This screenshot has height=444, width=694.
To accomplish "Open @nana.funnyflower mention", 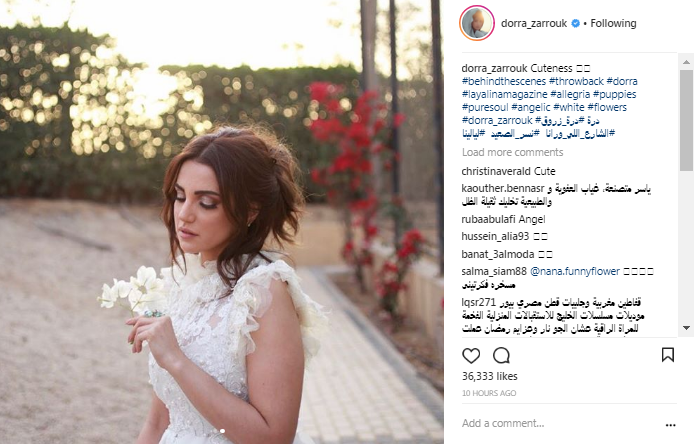I will pyautogui.click(x=574, y=271).
